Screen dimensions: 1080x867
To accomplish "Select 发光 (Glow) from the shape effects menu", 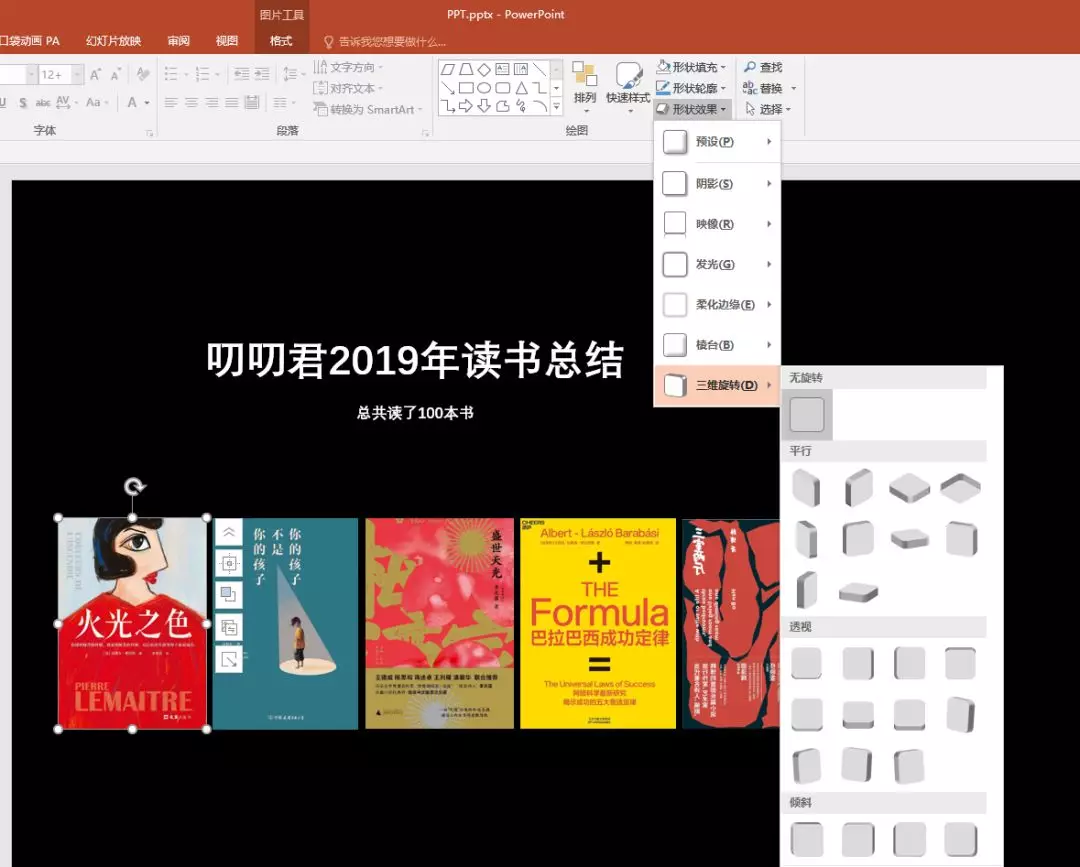I will (x=717, y=264).
